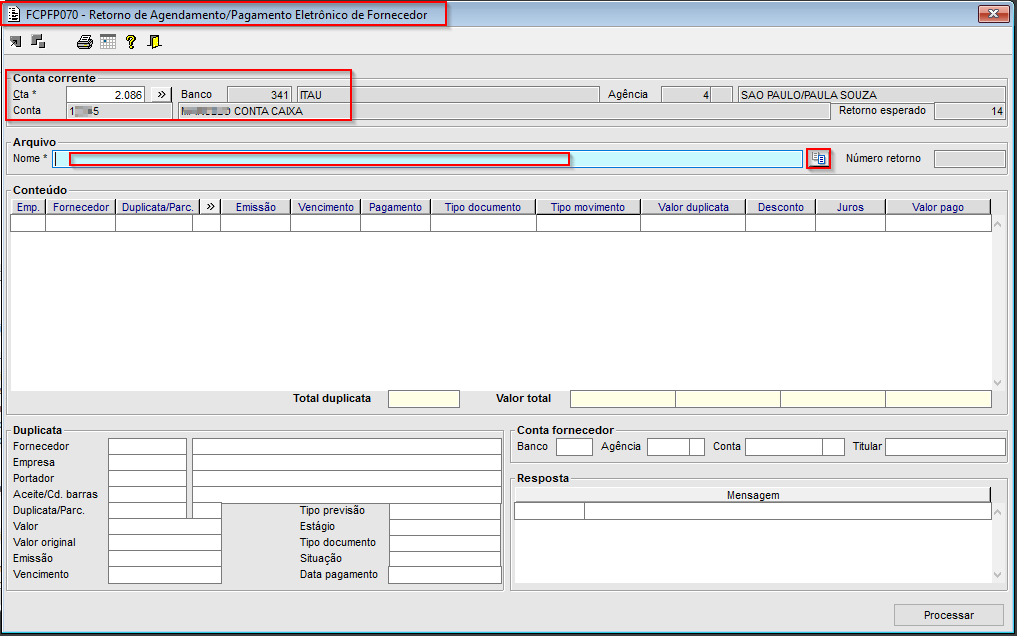Click the Data pagamento field
This screenshot has width=1017, height=636.
(x=445, y=574)
